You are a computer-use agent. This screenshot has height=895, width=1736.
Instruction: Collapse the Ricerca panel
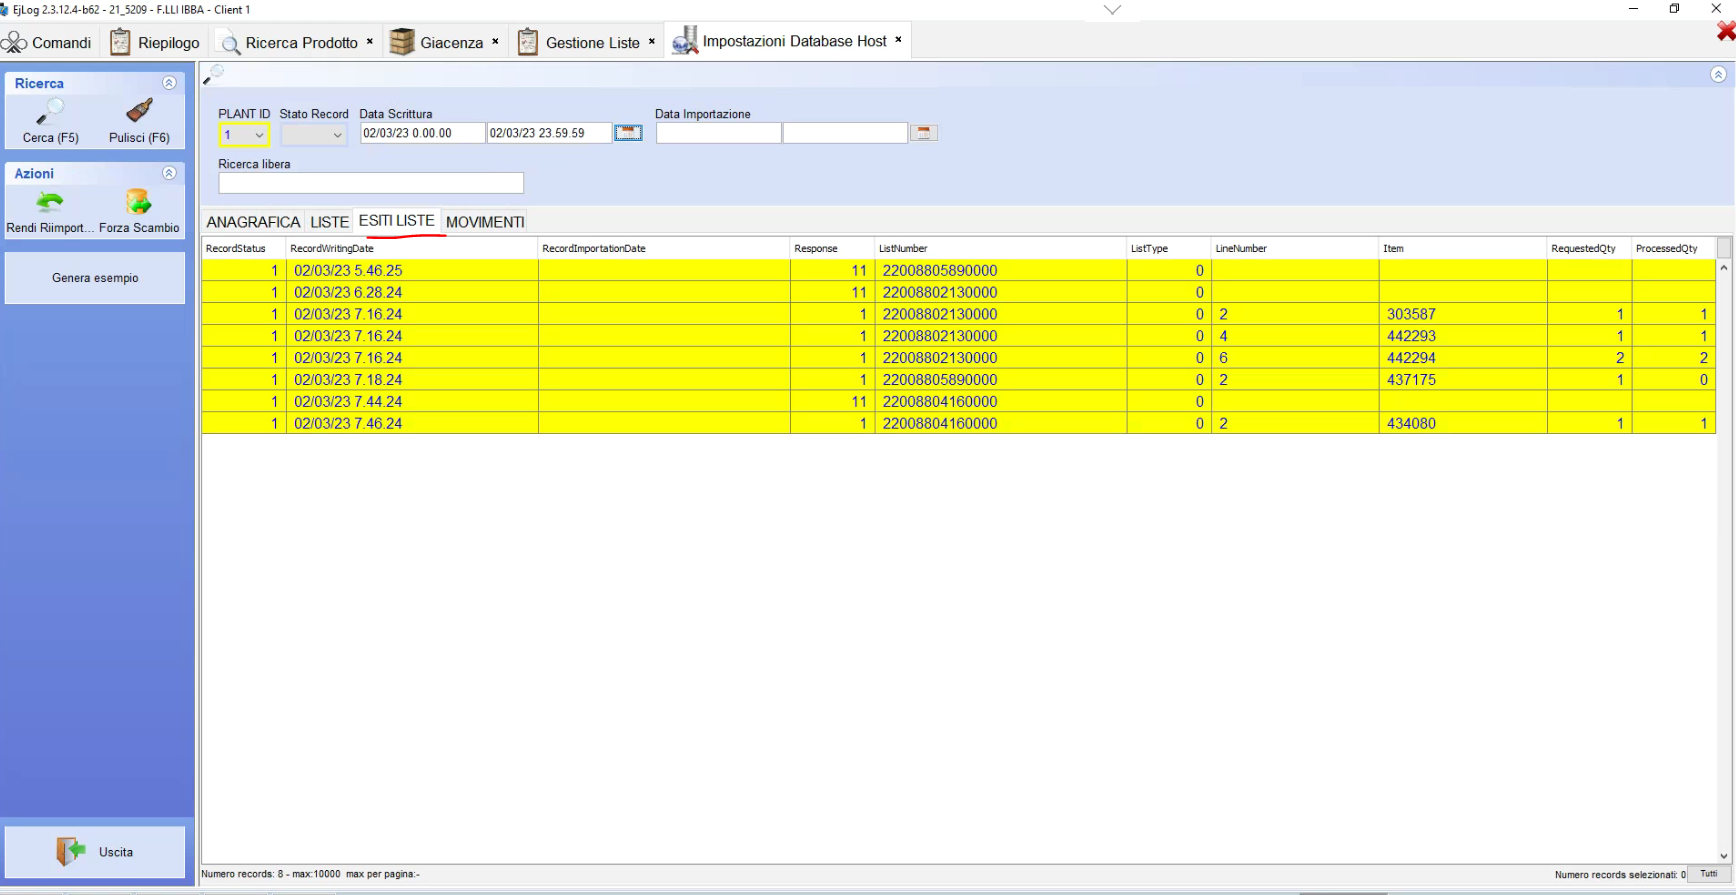click(x=169, y=83)
